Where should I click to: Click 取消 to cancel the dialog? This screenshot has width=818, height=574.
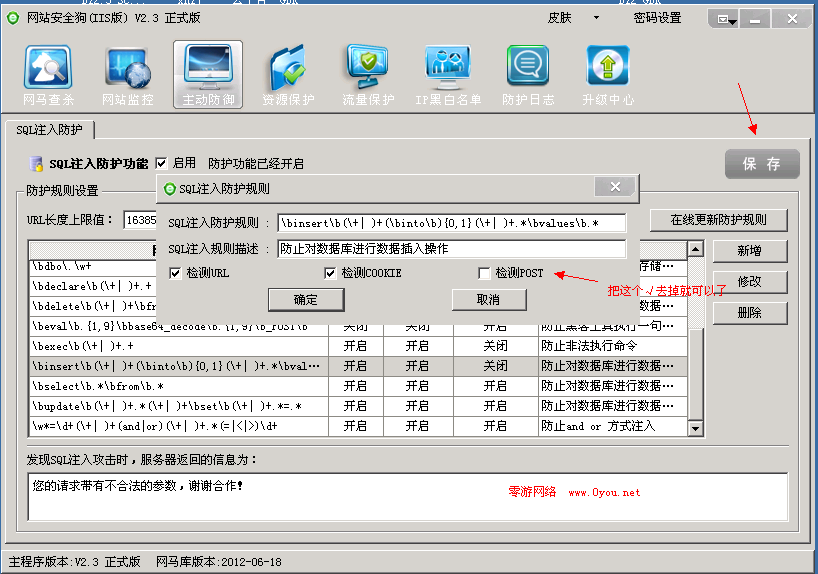pyautogui.click(x=489, y=300)
